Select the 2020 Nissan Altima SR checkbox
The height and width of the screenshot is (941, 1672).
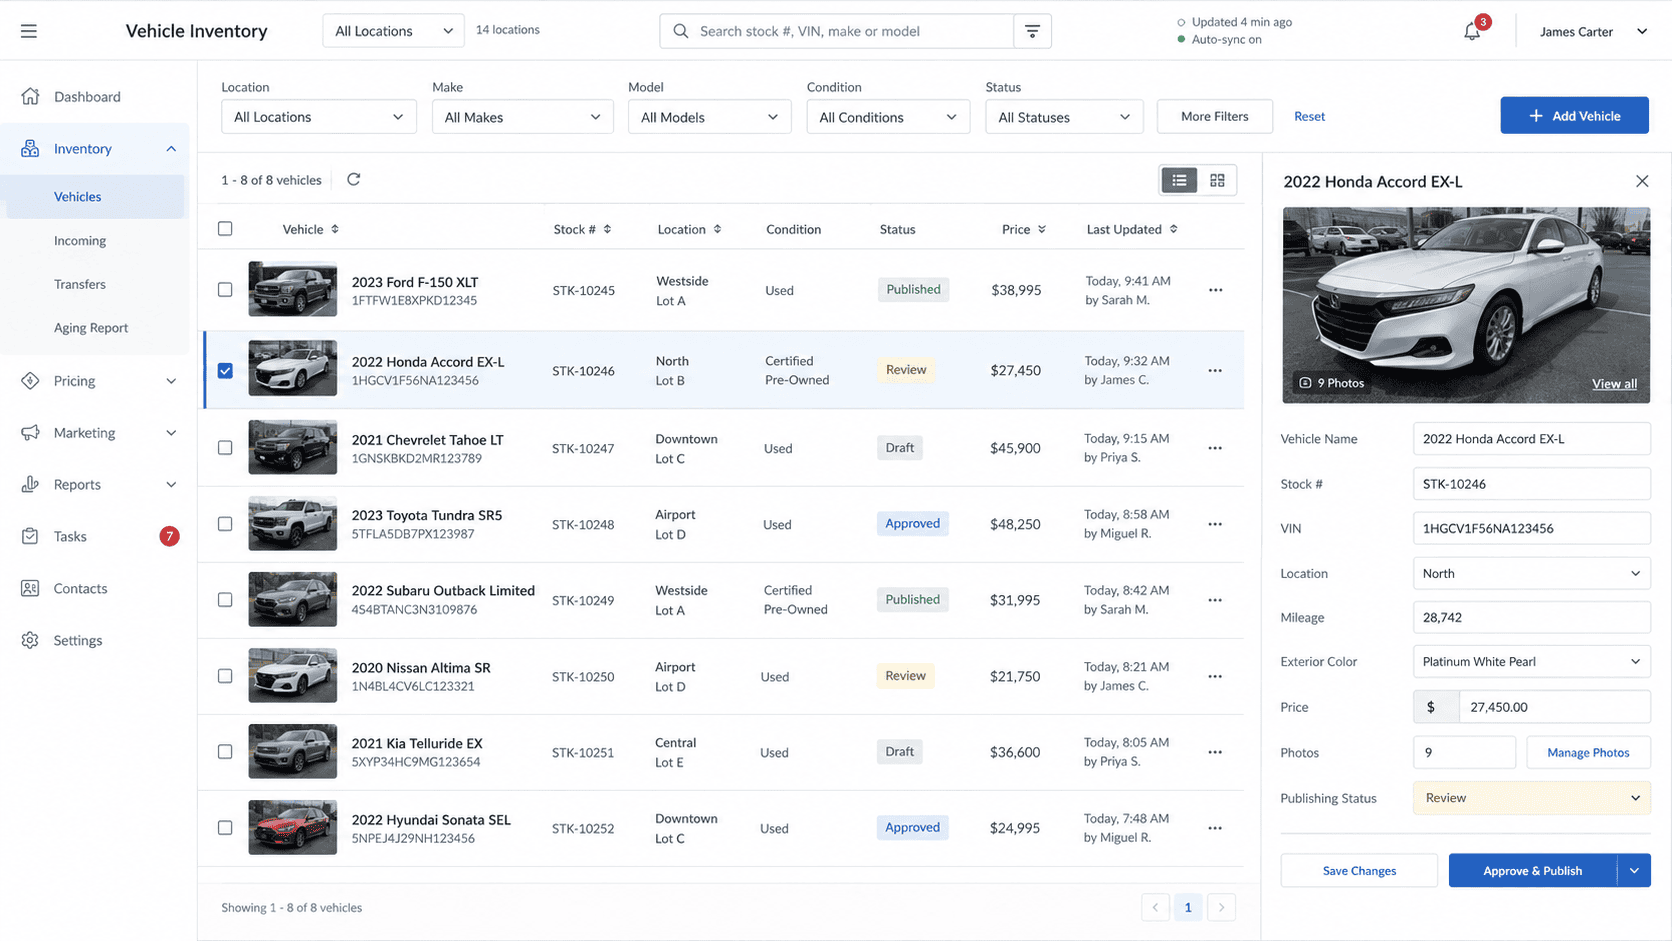225,676
